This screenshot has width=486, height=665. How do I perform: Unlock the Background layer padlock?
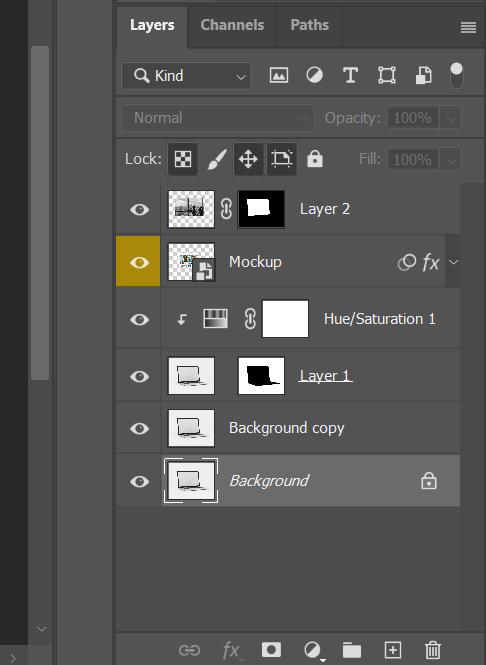(x=429, y=481)
